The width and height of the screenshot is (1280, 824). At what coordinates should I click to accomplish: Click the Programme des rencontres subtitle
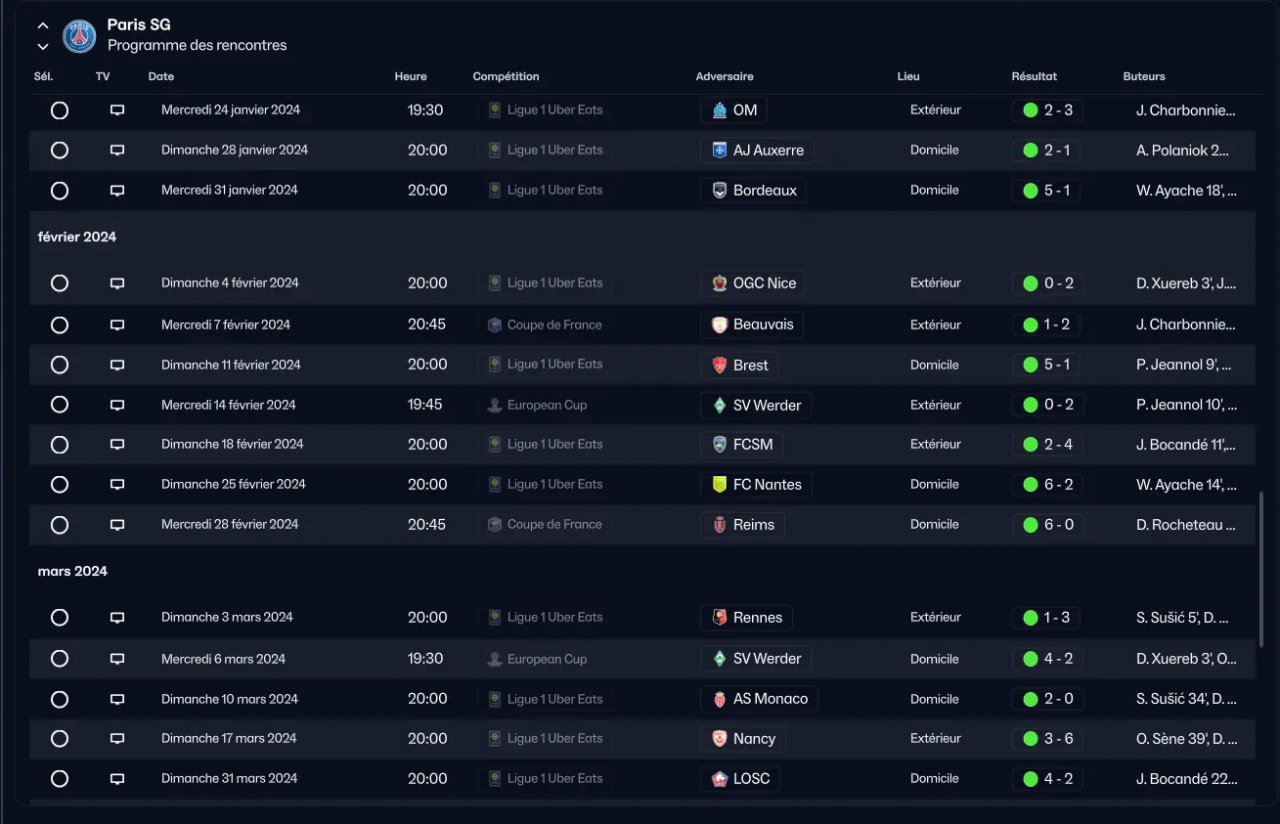197,45
